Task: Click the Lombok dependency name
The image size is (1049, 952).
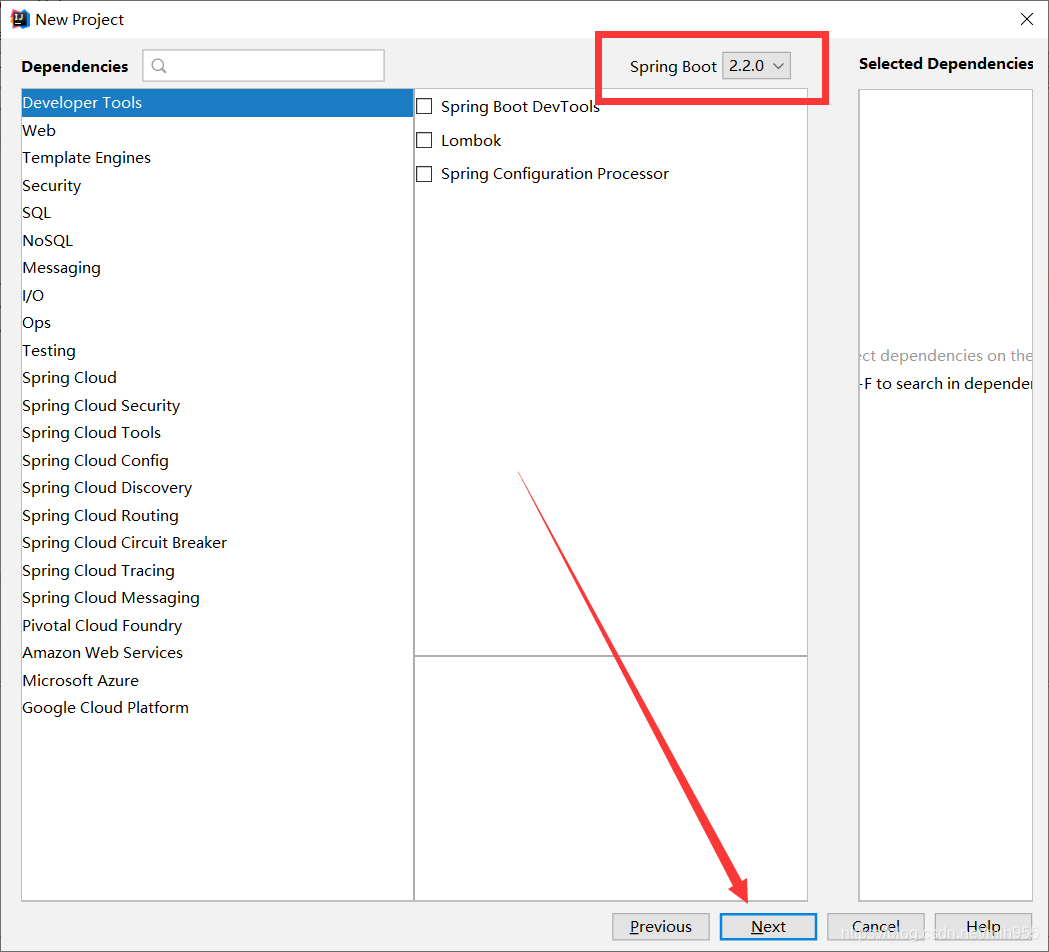Action: point(471,140)
